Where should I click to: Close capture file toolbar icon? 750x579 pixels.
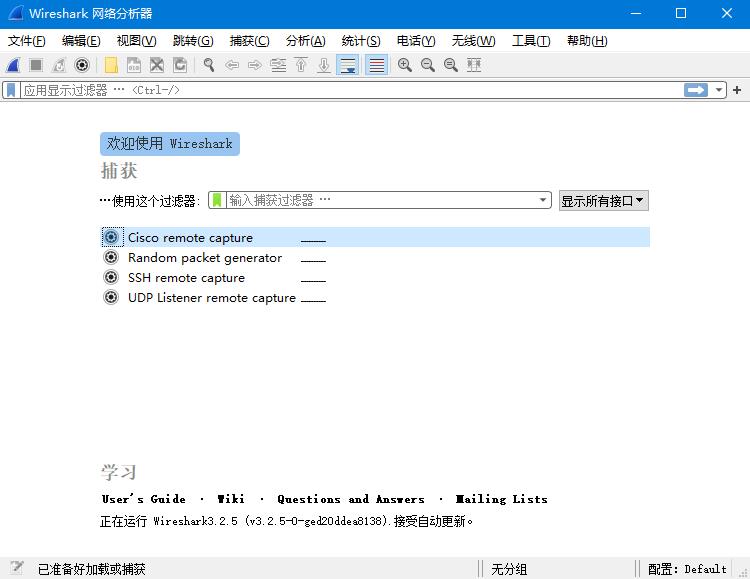click(x=157, y=65)
